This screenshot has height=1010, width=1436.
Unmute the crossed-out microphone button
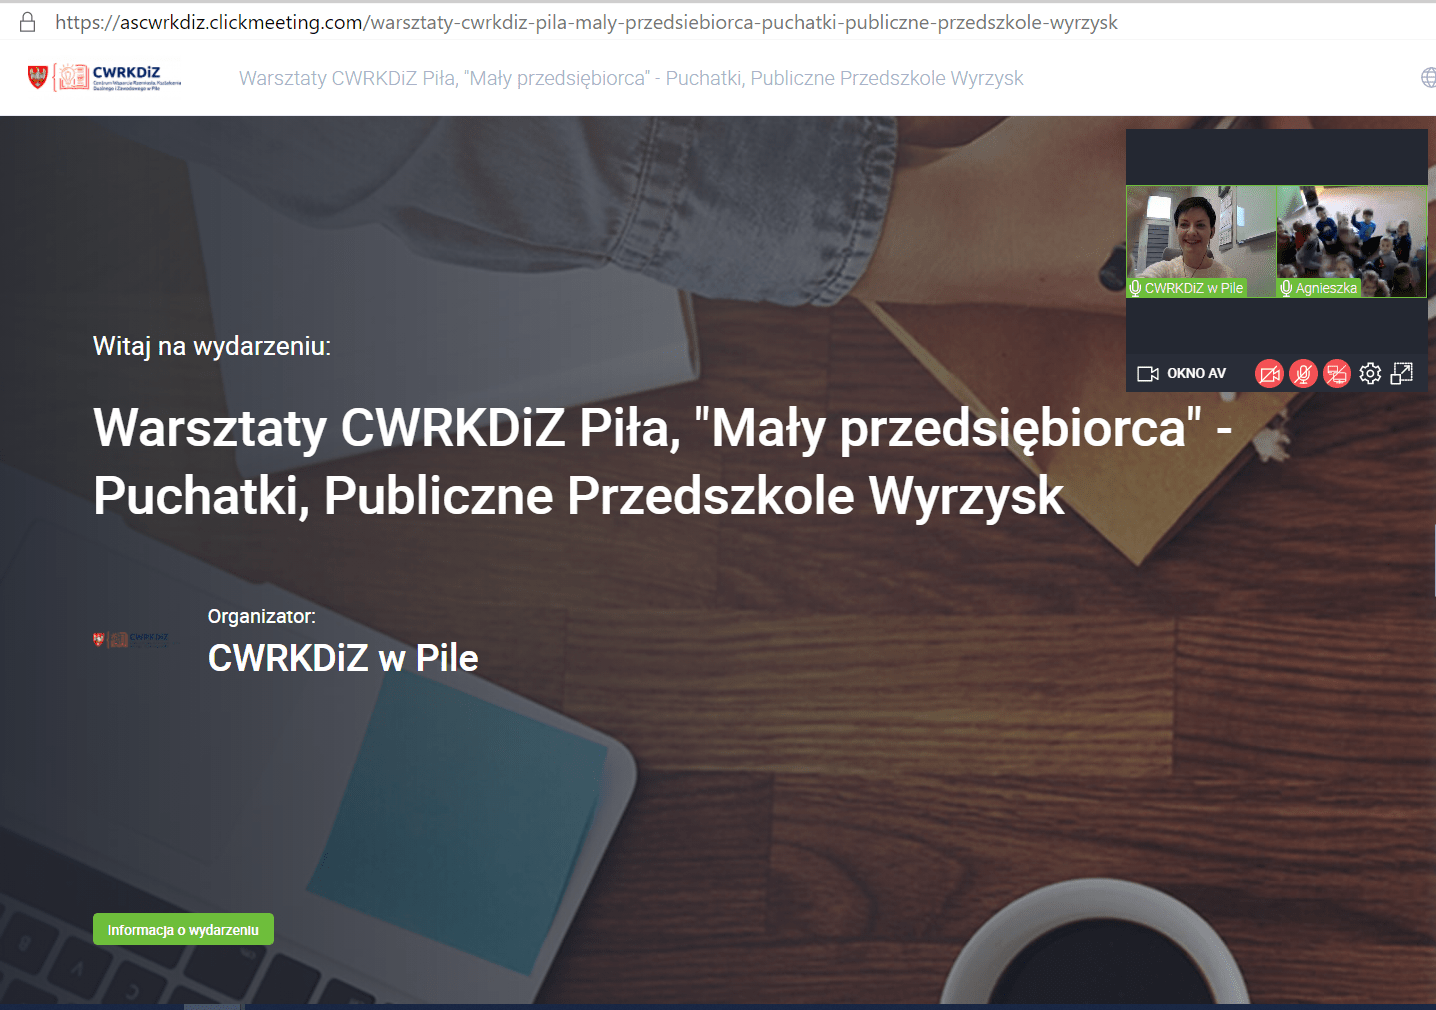[1302, 374]
